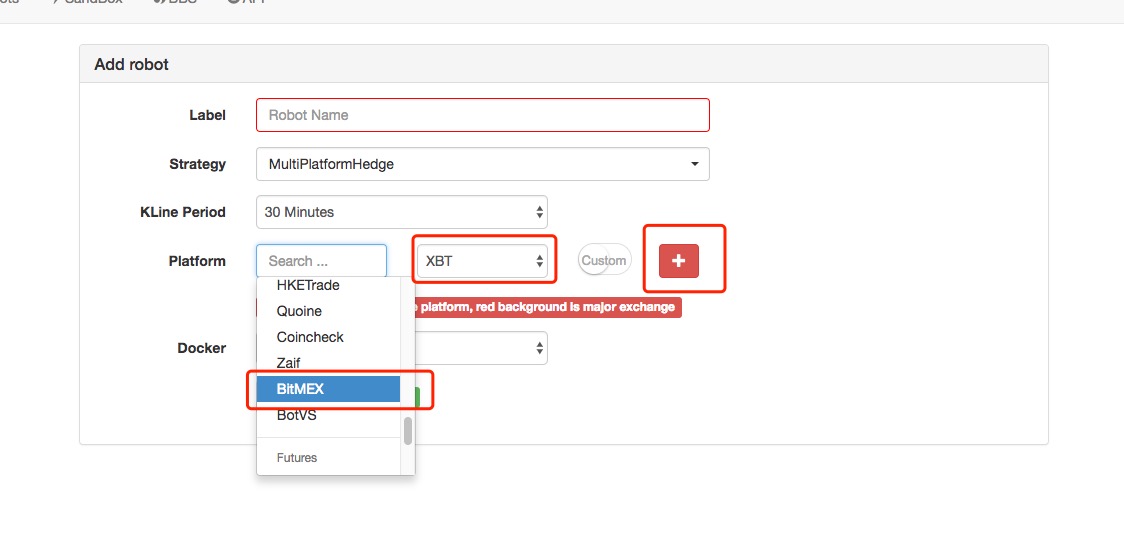Select the highlighted BitMEX platform

(x=328, y=389)
